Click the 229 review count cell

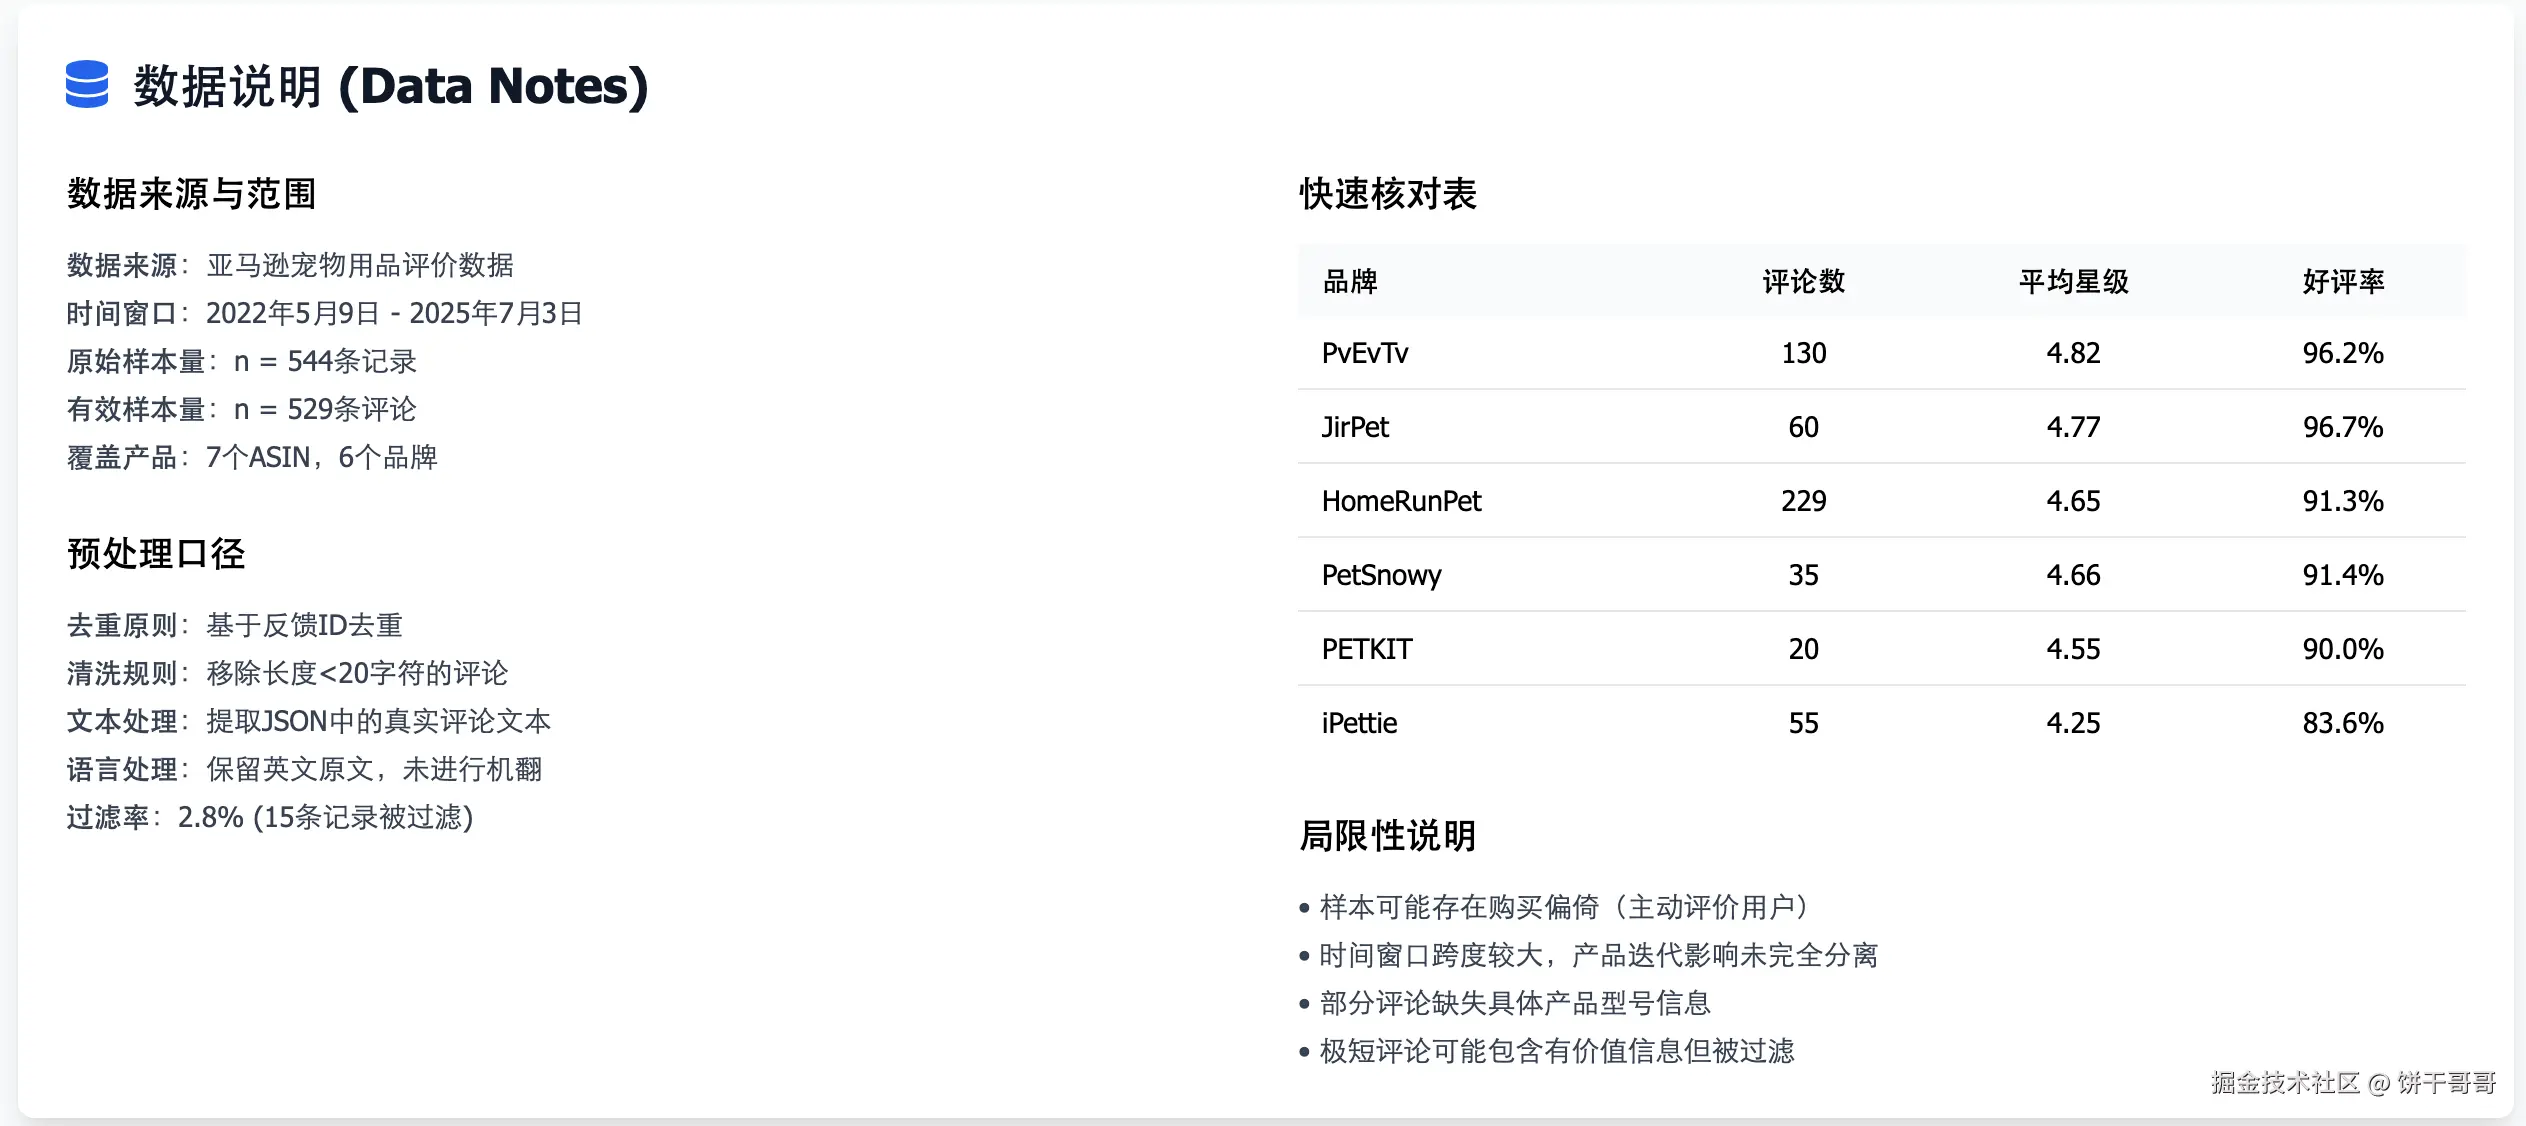[1803, 501]
